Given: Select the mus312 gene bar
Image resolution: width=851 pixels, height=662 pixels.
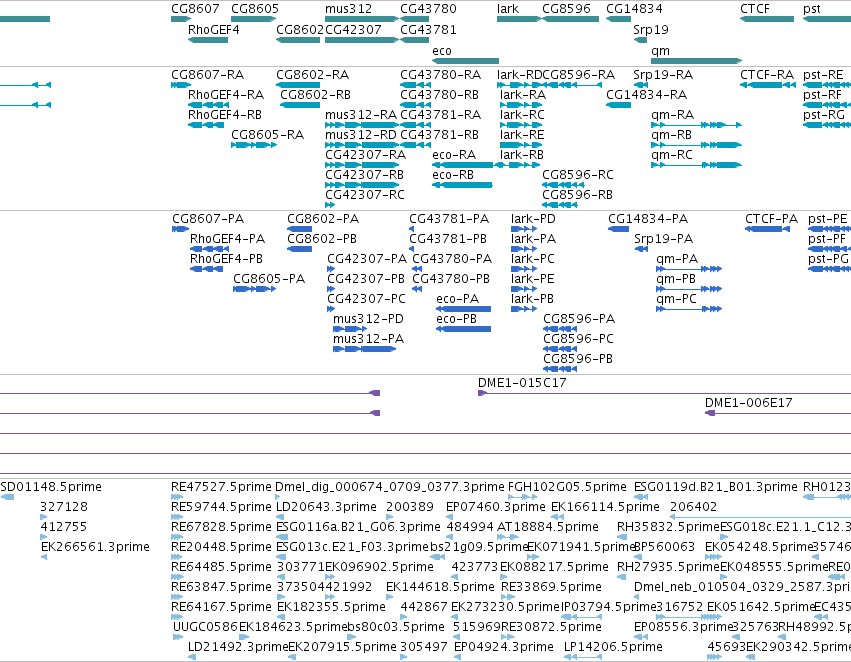Looking at the screenshot, I should (361, 19).
